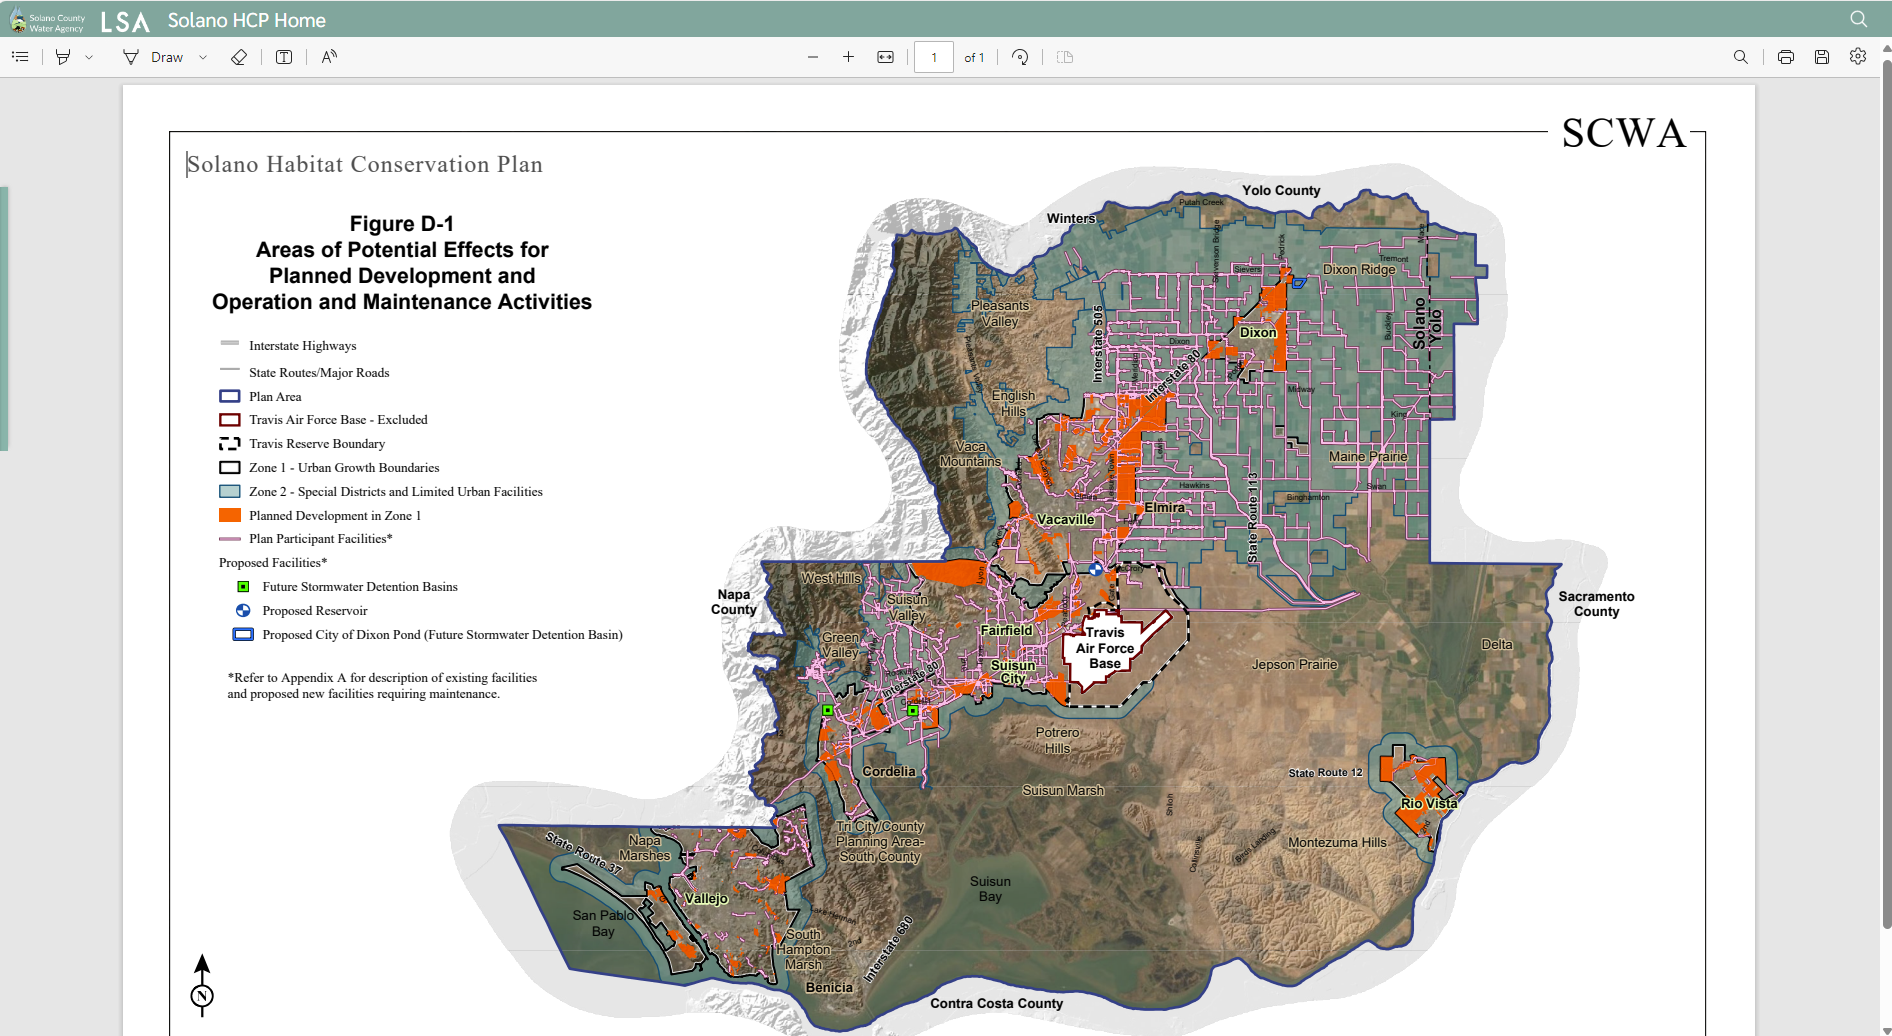This screenshot has height=1036, width=1892.
Task: Activate the Draw tool
Action: pos(153,57)
